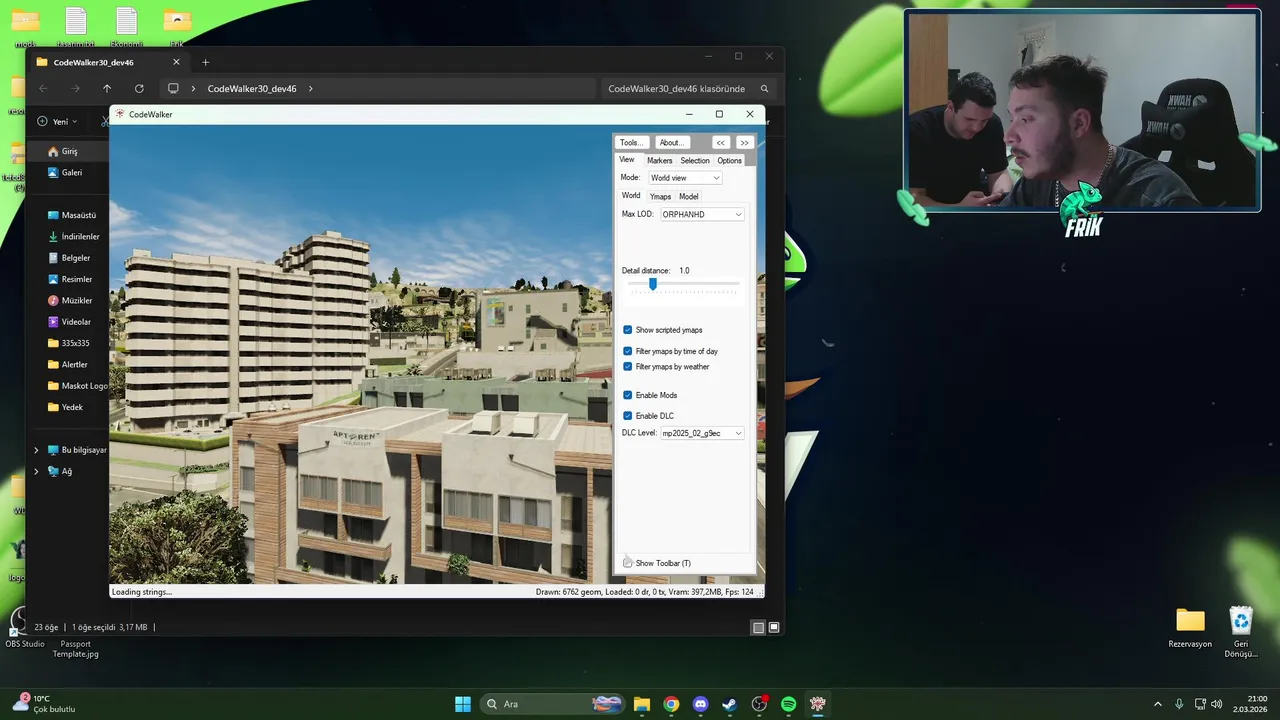Toggle Show scripted ymaps checkbox
The image size is (1280, 720).
(628, 330)
